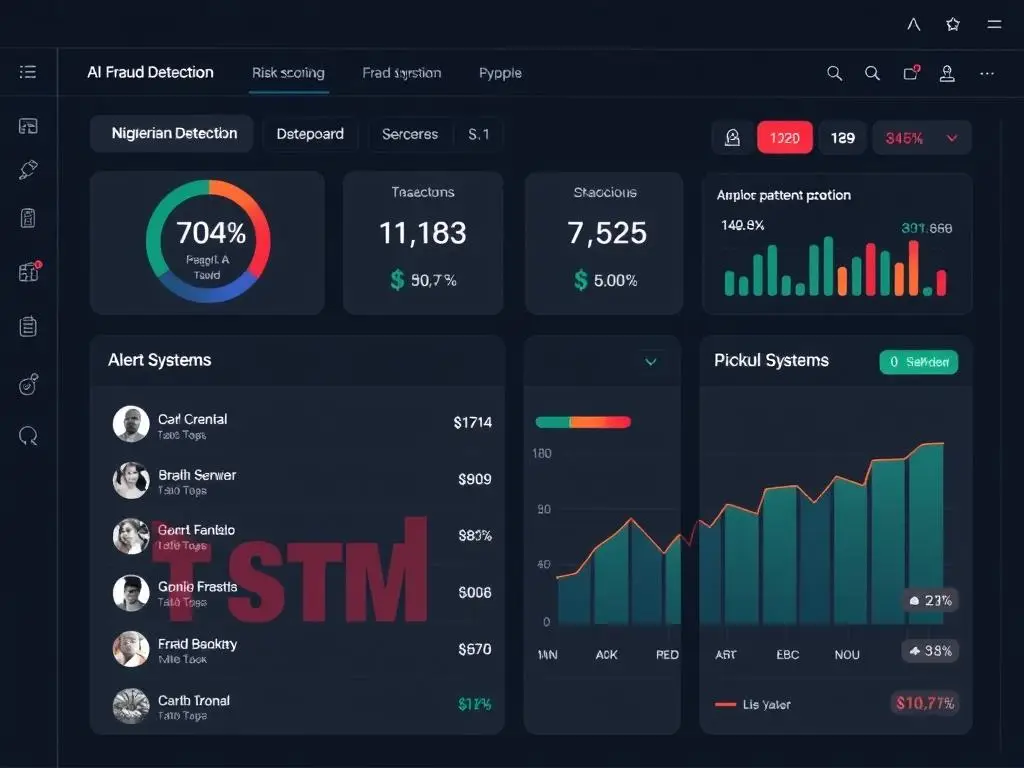Click the chat bubble icon in the sidebar
1024x768 pixels.
click(28, 435)
